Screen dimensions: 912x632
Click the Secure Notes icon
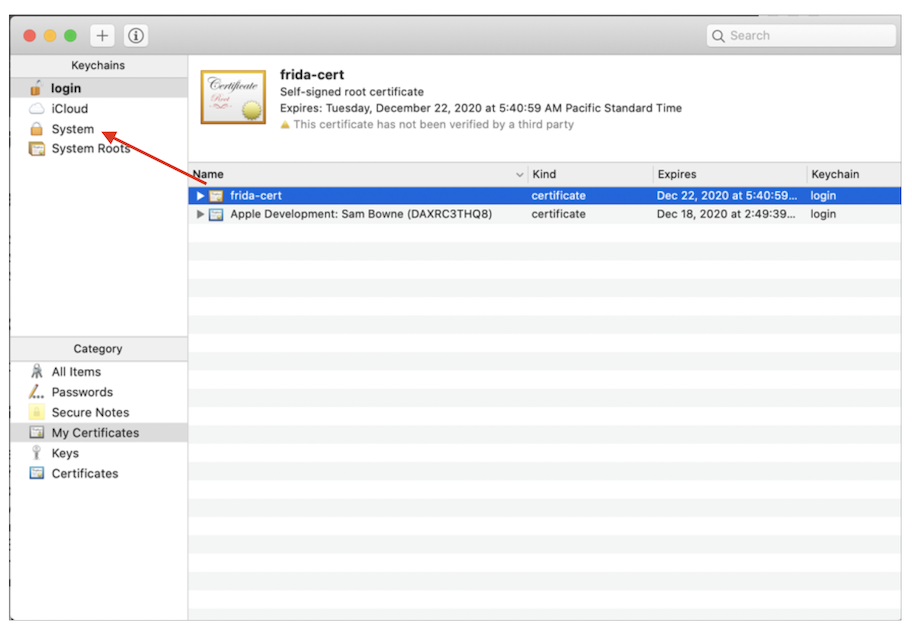click(x=37, y=412)
